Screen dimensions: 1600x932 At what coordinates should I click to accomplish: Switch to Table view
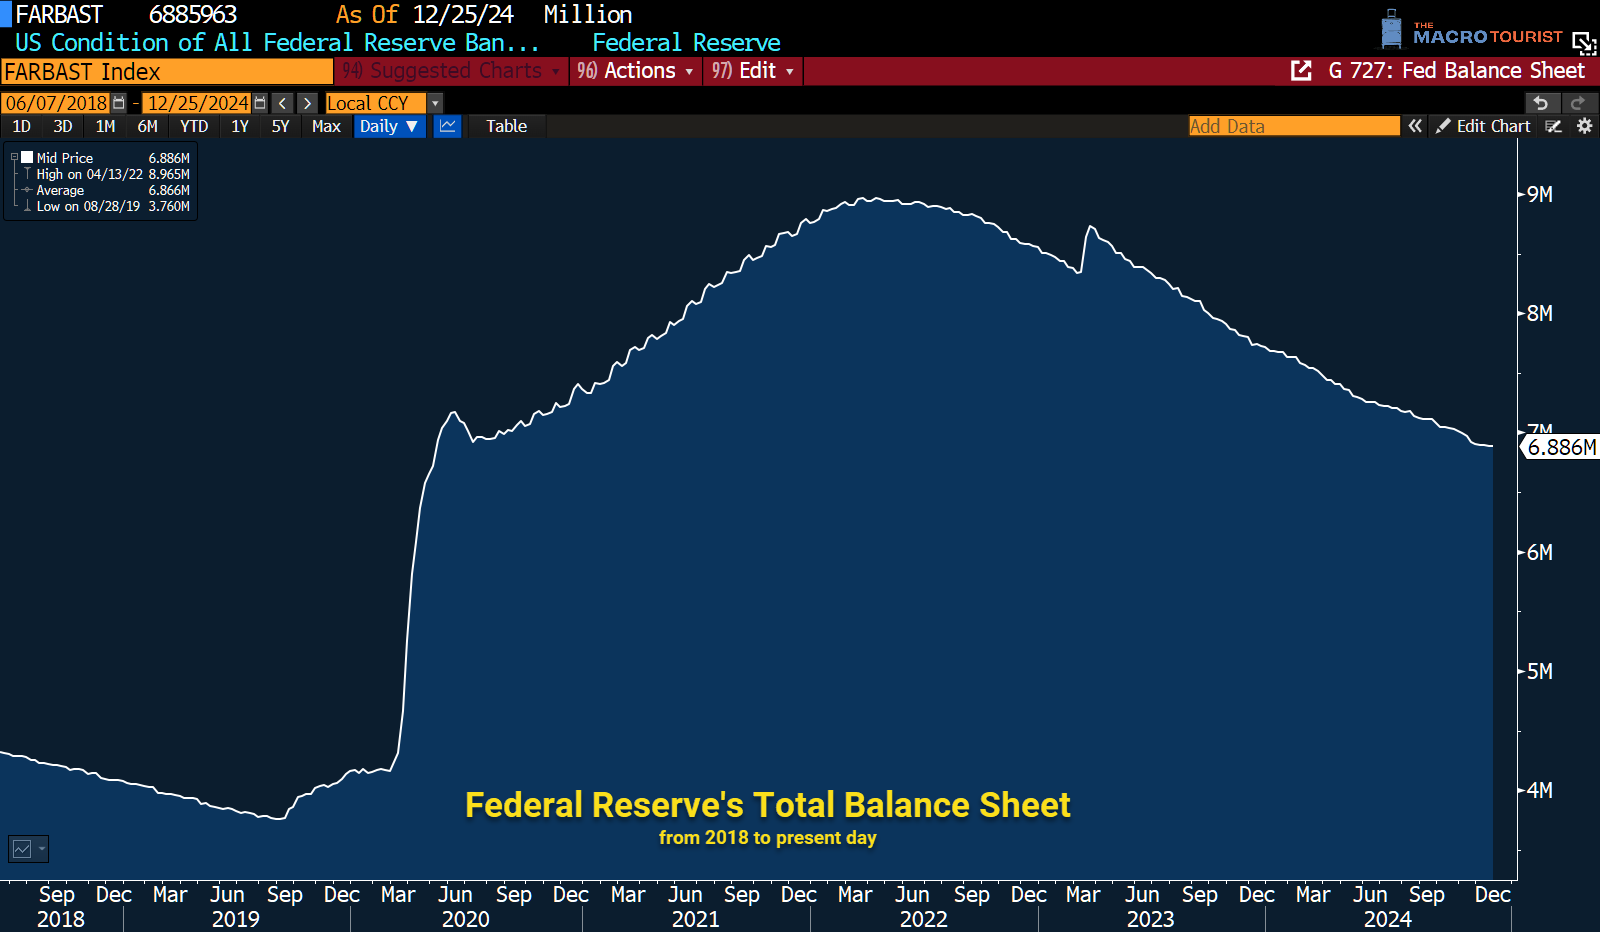(x=506, y=126)
